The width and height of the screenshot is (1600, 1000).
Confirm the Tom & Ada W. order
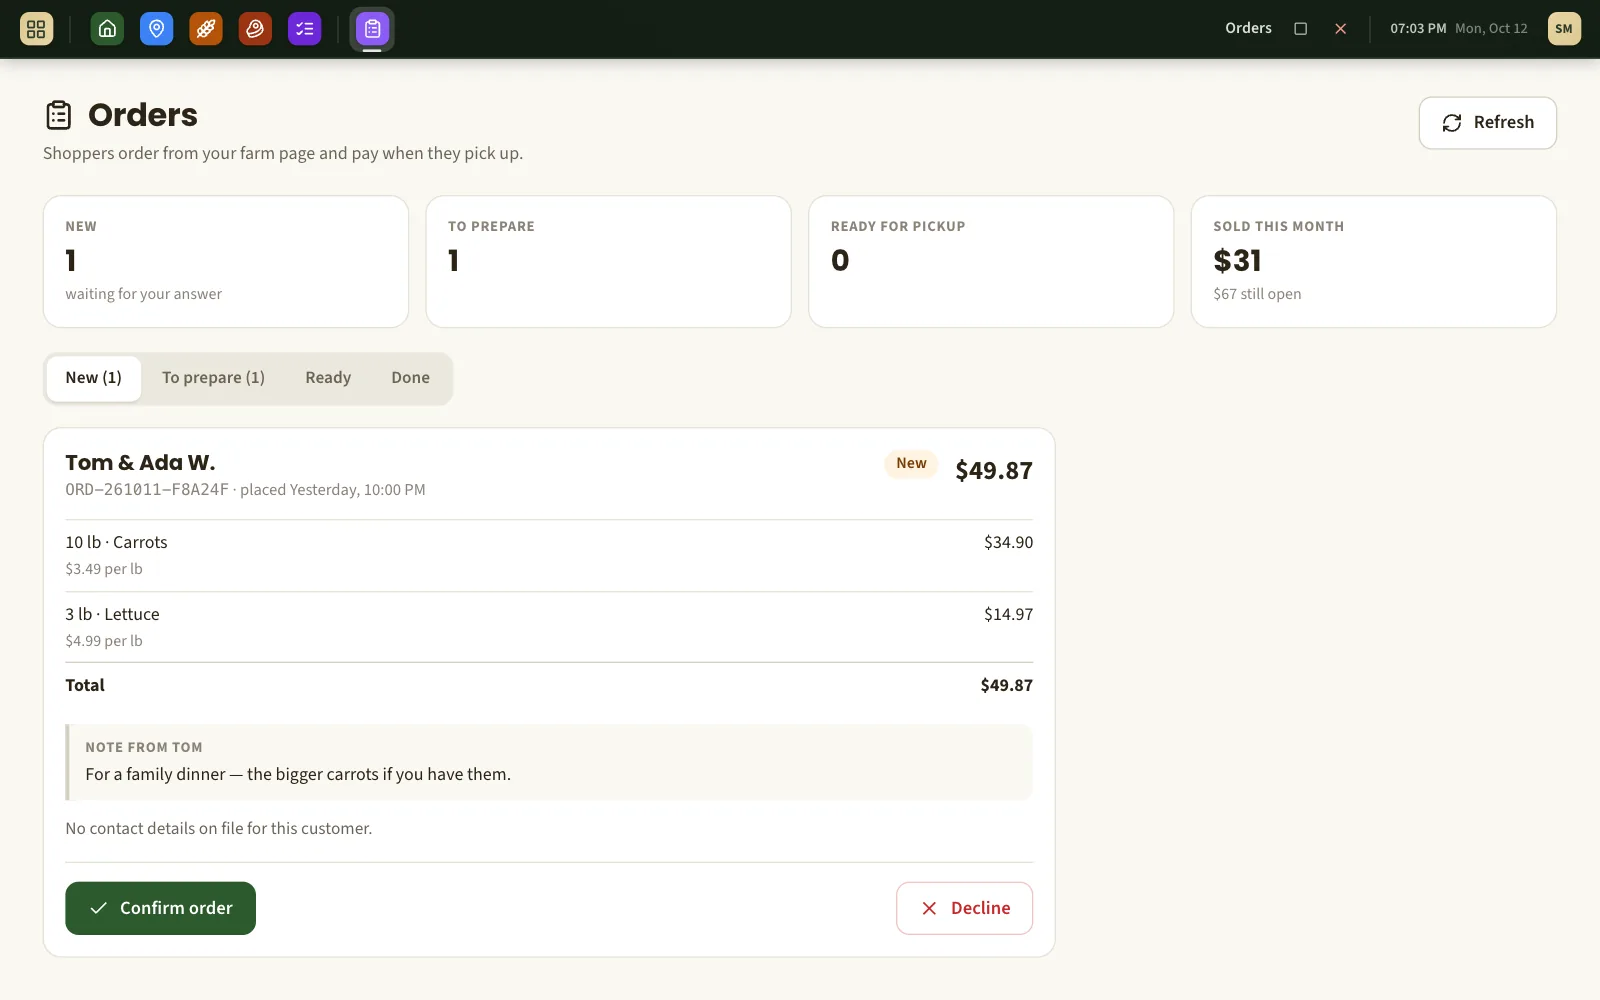tap(161, 908)
